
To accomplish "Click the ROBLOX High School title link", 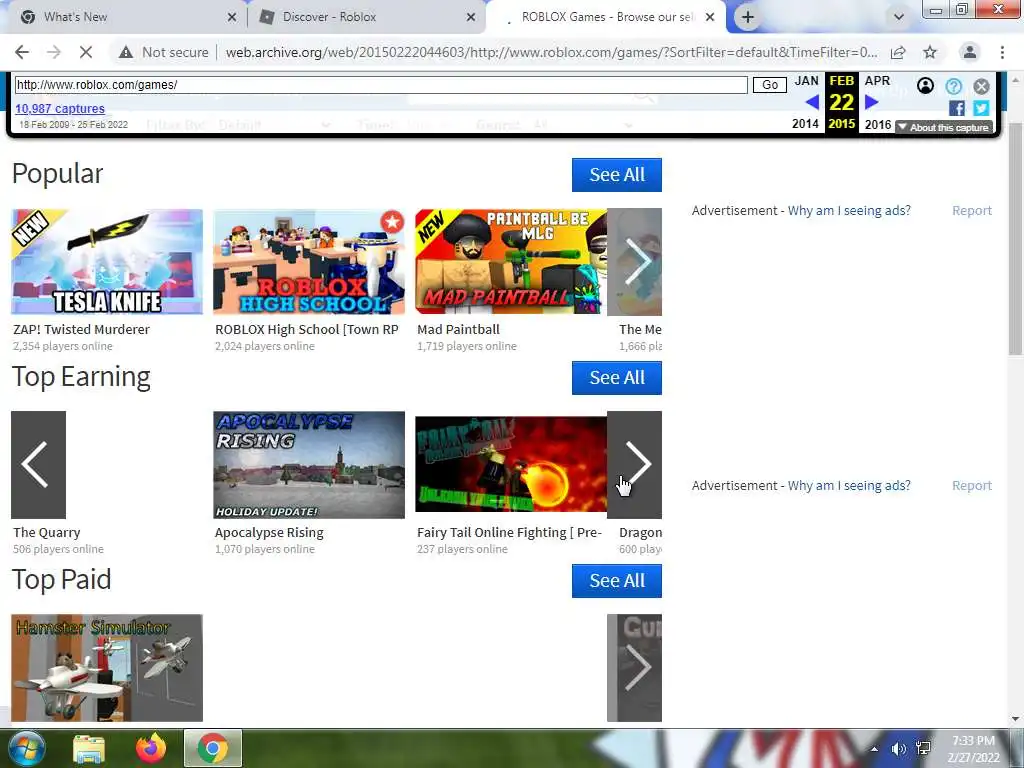I will [306, 330].
